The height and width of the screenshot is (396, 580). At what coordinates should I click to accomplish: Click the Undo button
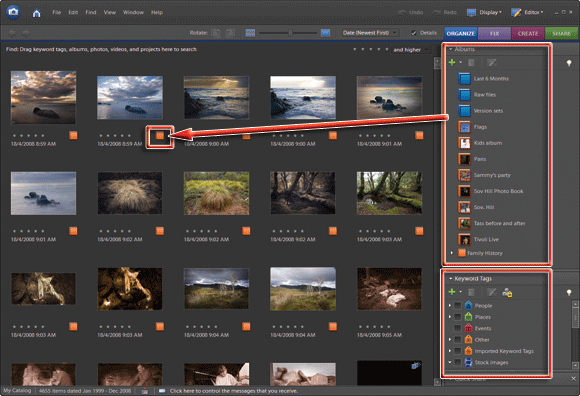click(410, 12)
